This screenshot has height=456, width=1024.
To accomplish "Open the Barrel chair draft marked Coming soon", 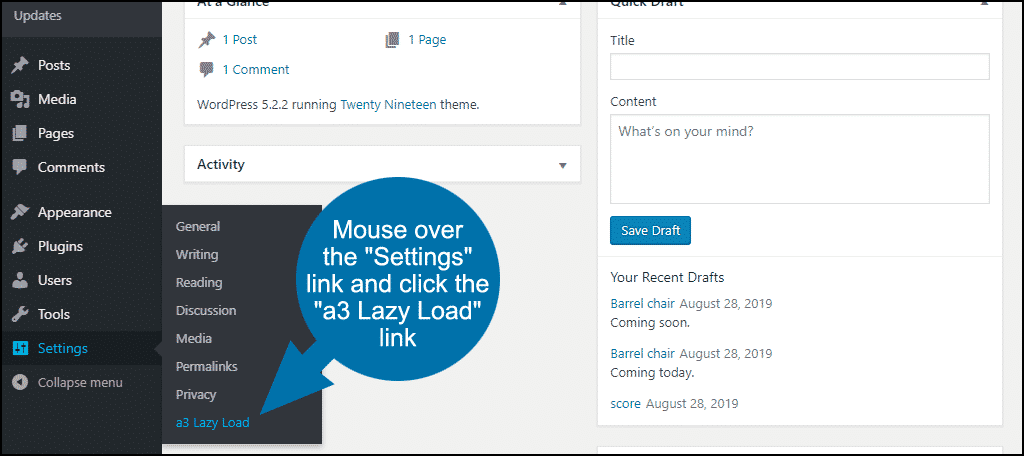I will (643, 303).
